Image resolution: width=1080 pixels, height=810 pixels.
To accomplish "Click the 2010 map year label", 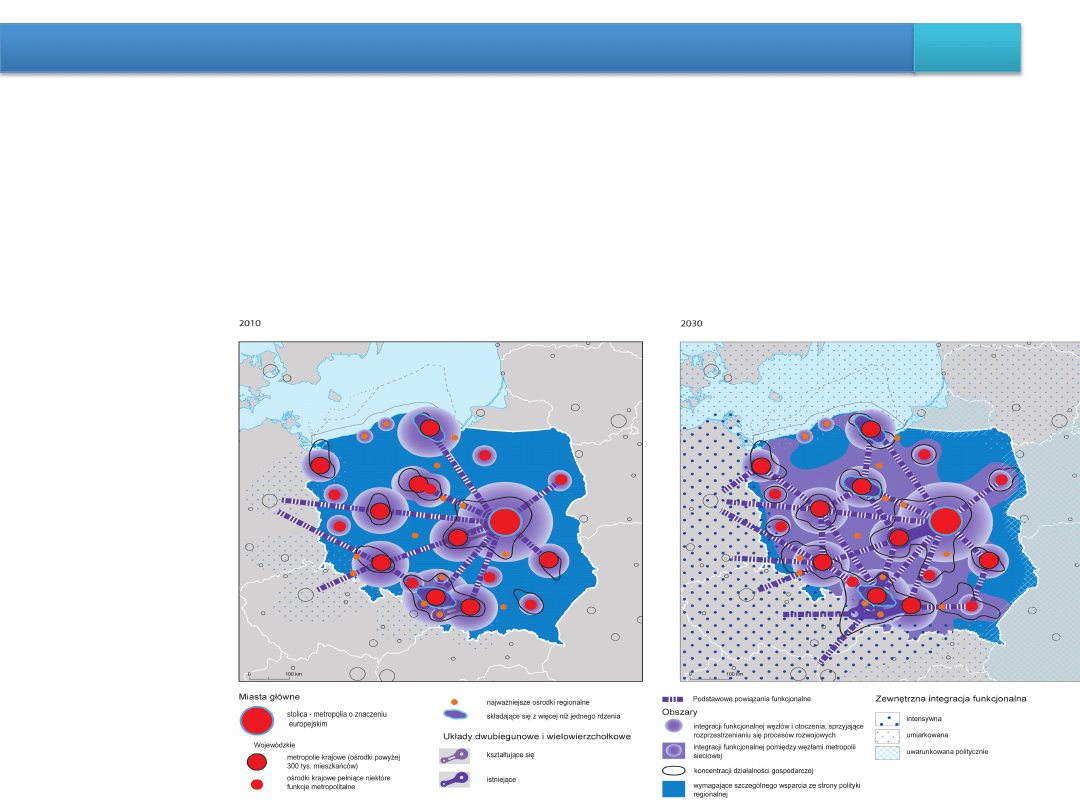I will [250, 323].
